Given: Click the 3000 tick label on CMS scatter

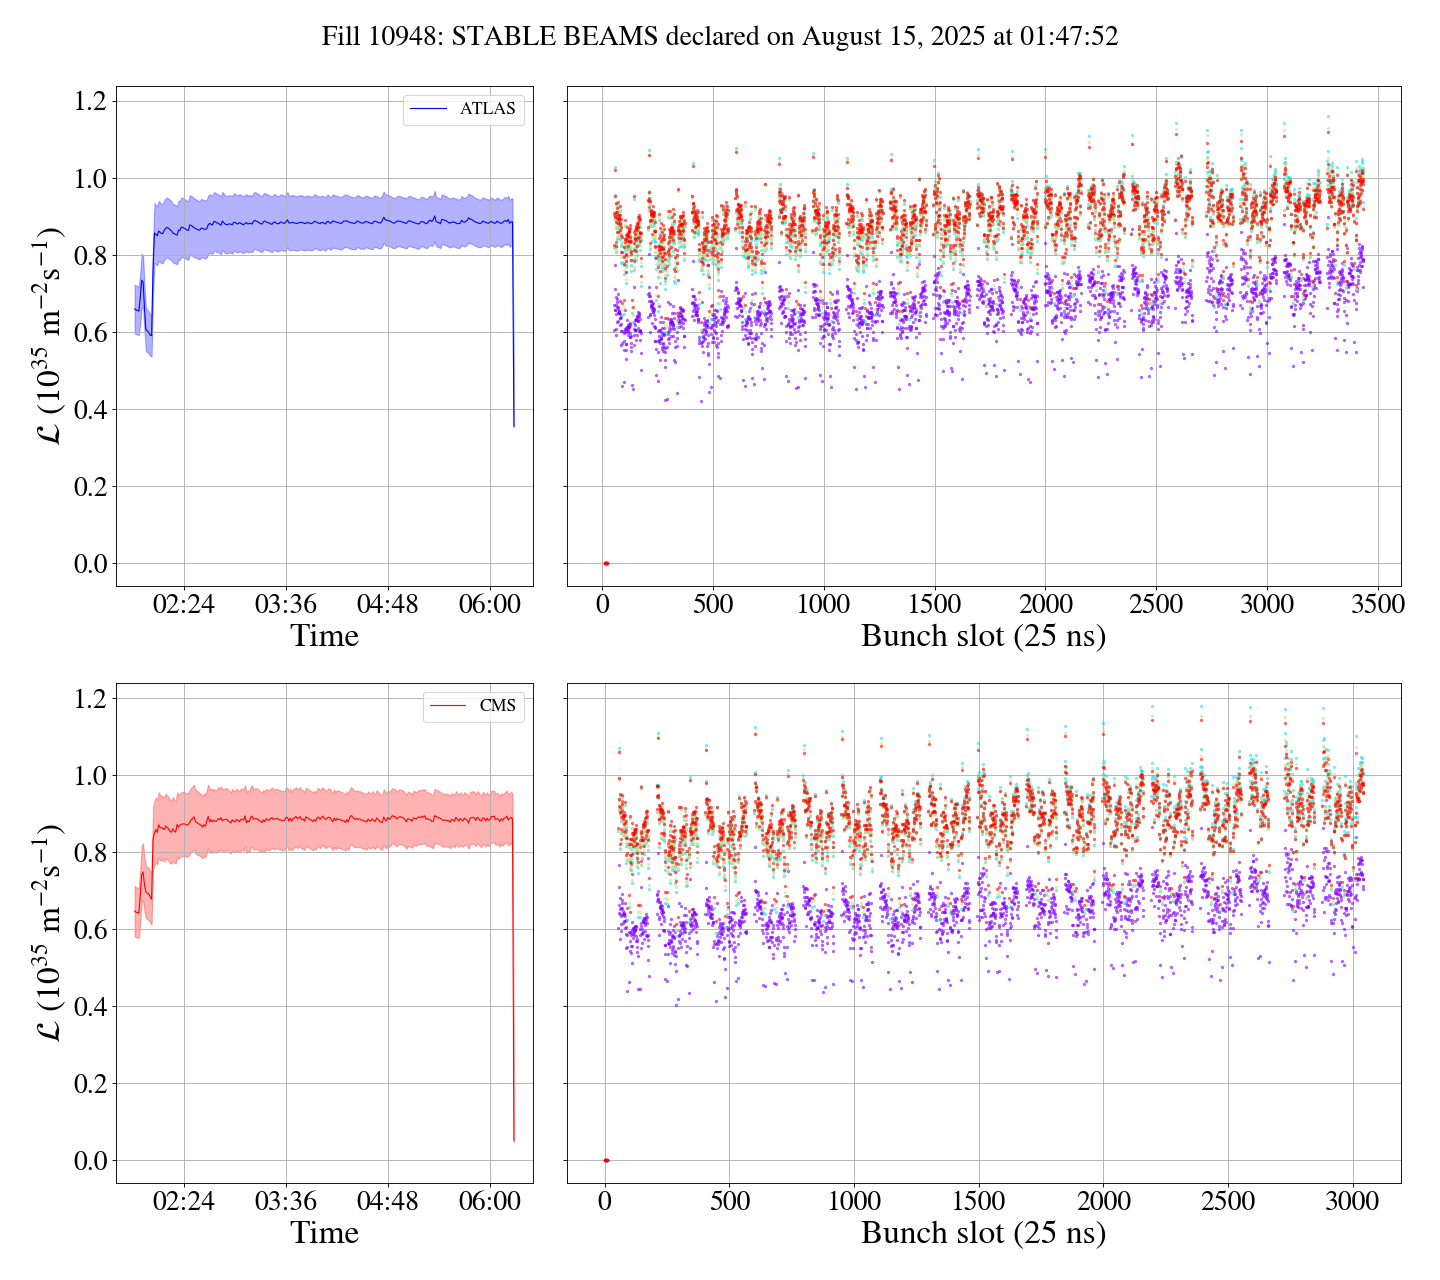Looking at the screenshot, I should point(1352,1202).
